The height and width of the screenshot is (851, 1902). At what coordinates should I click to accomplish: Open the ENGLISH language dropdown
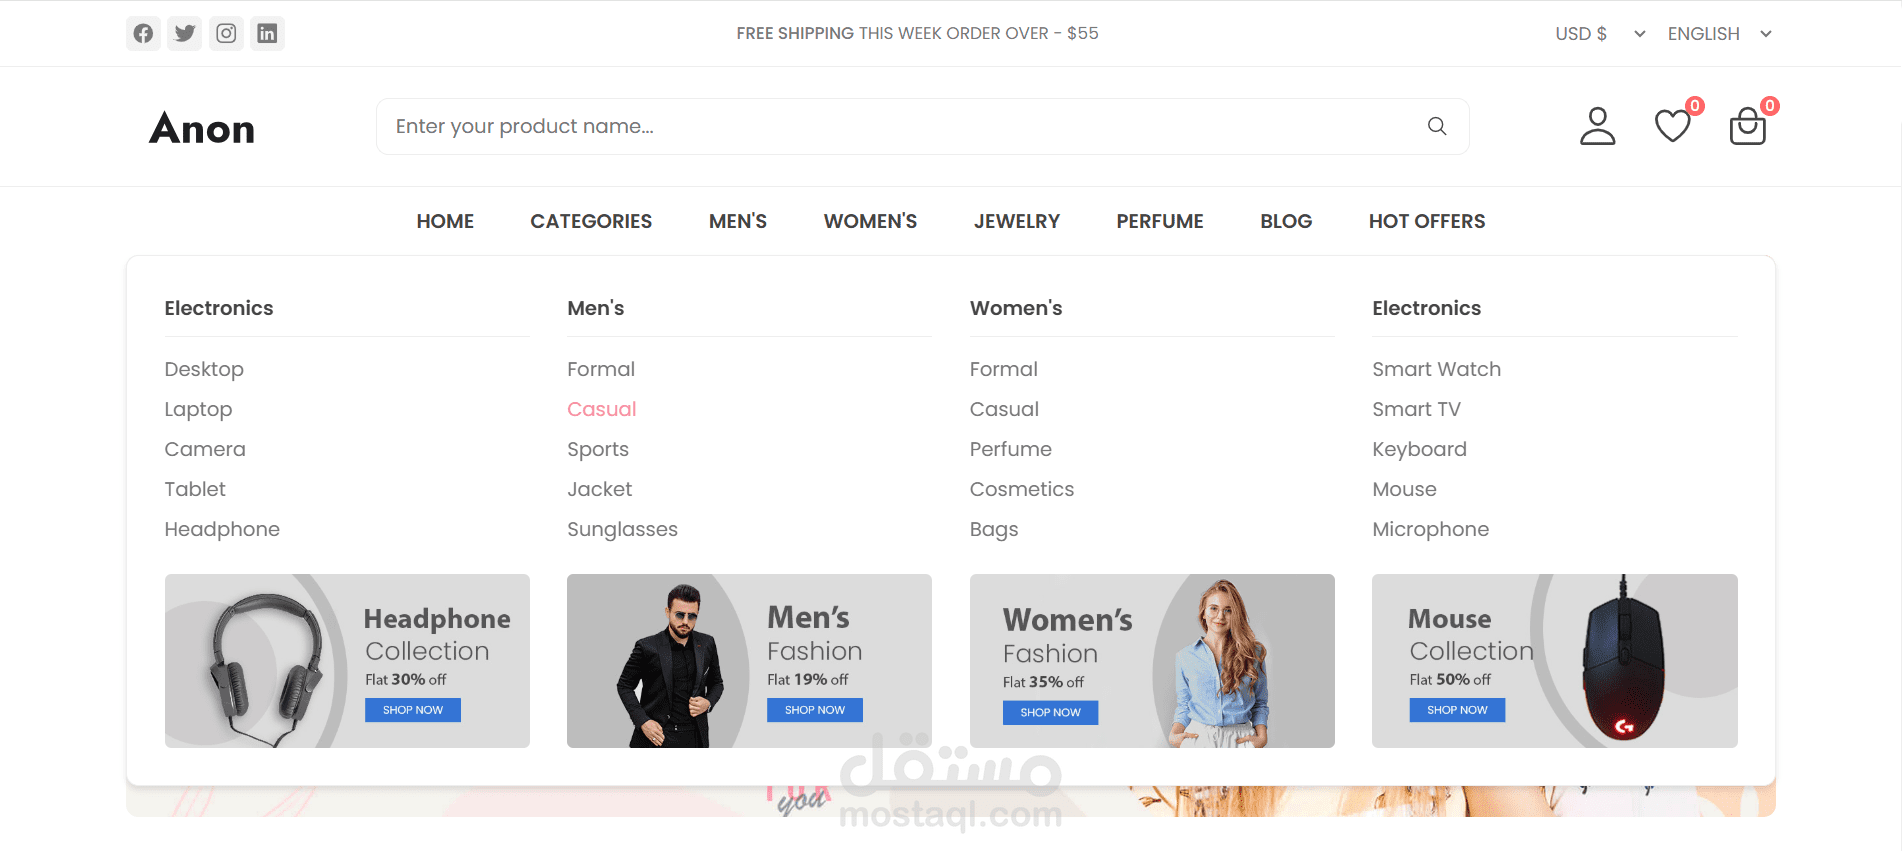[x=1720, y=34]
